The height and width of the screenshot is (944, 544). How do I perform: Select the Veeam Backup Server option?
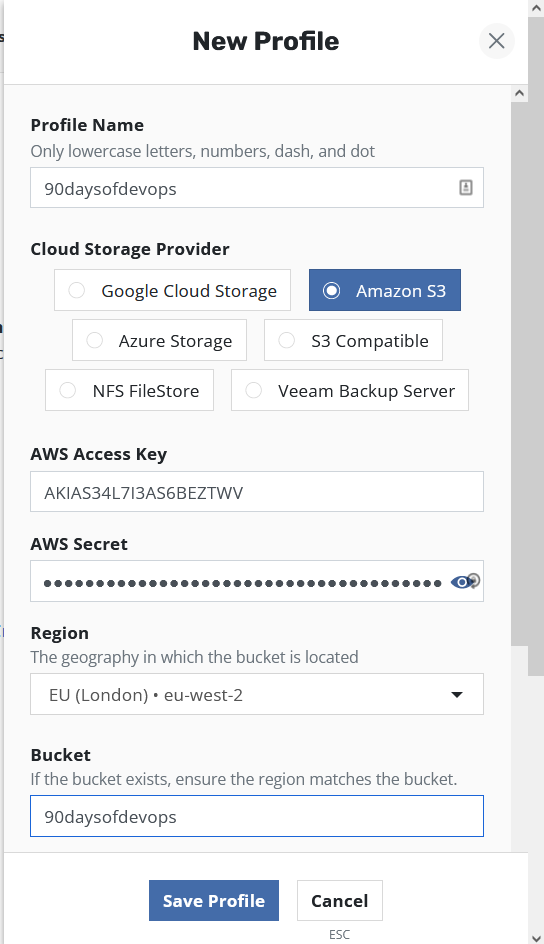tap(350, 390)
